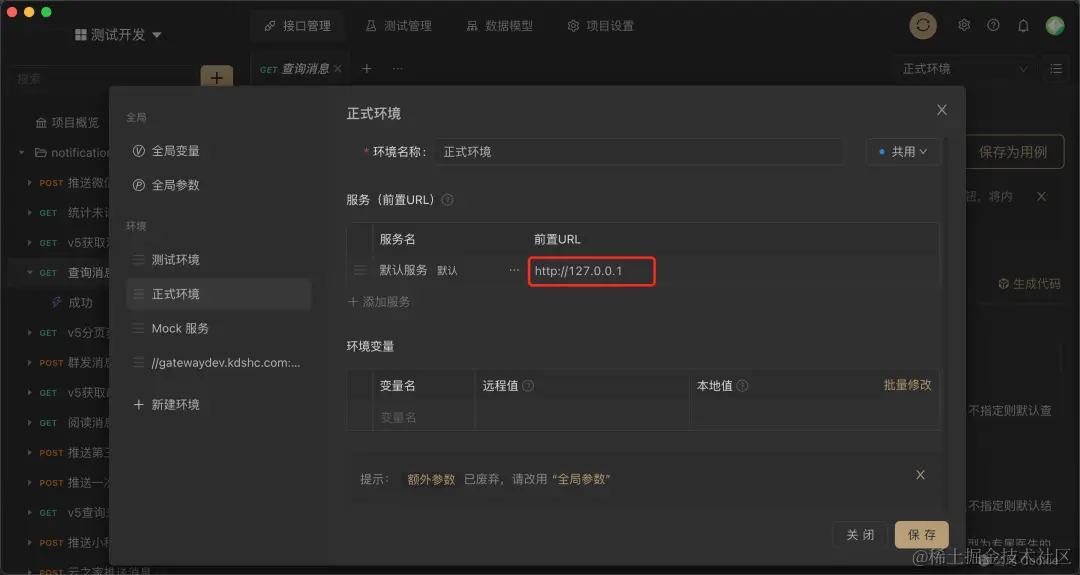Screen dimensions: 1080x575
Task: Click the 额外参数 tag in hint
Action: coord(431,479)
